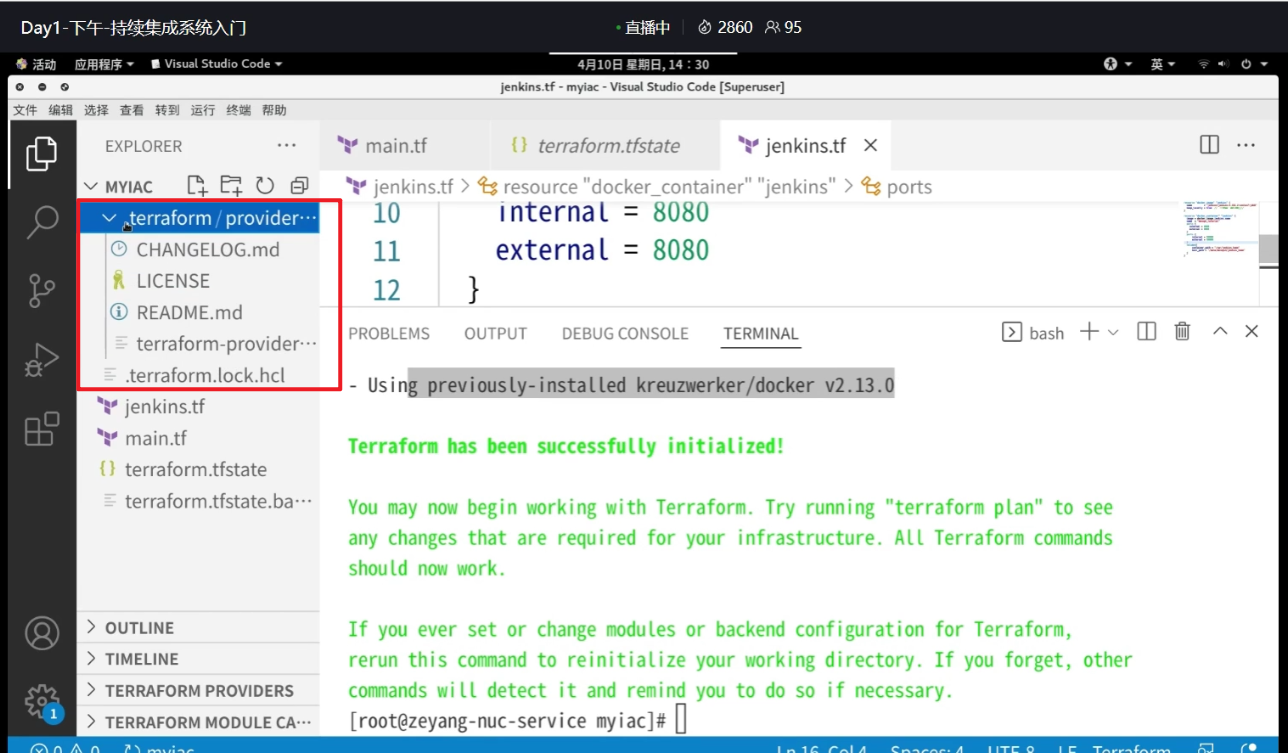Open the 应用程序 applications dropdown
The height and width of the screenshot is (753, 1288).
click(104, 64)
